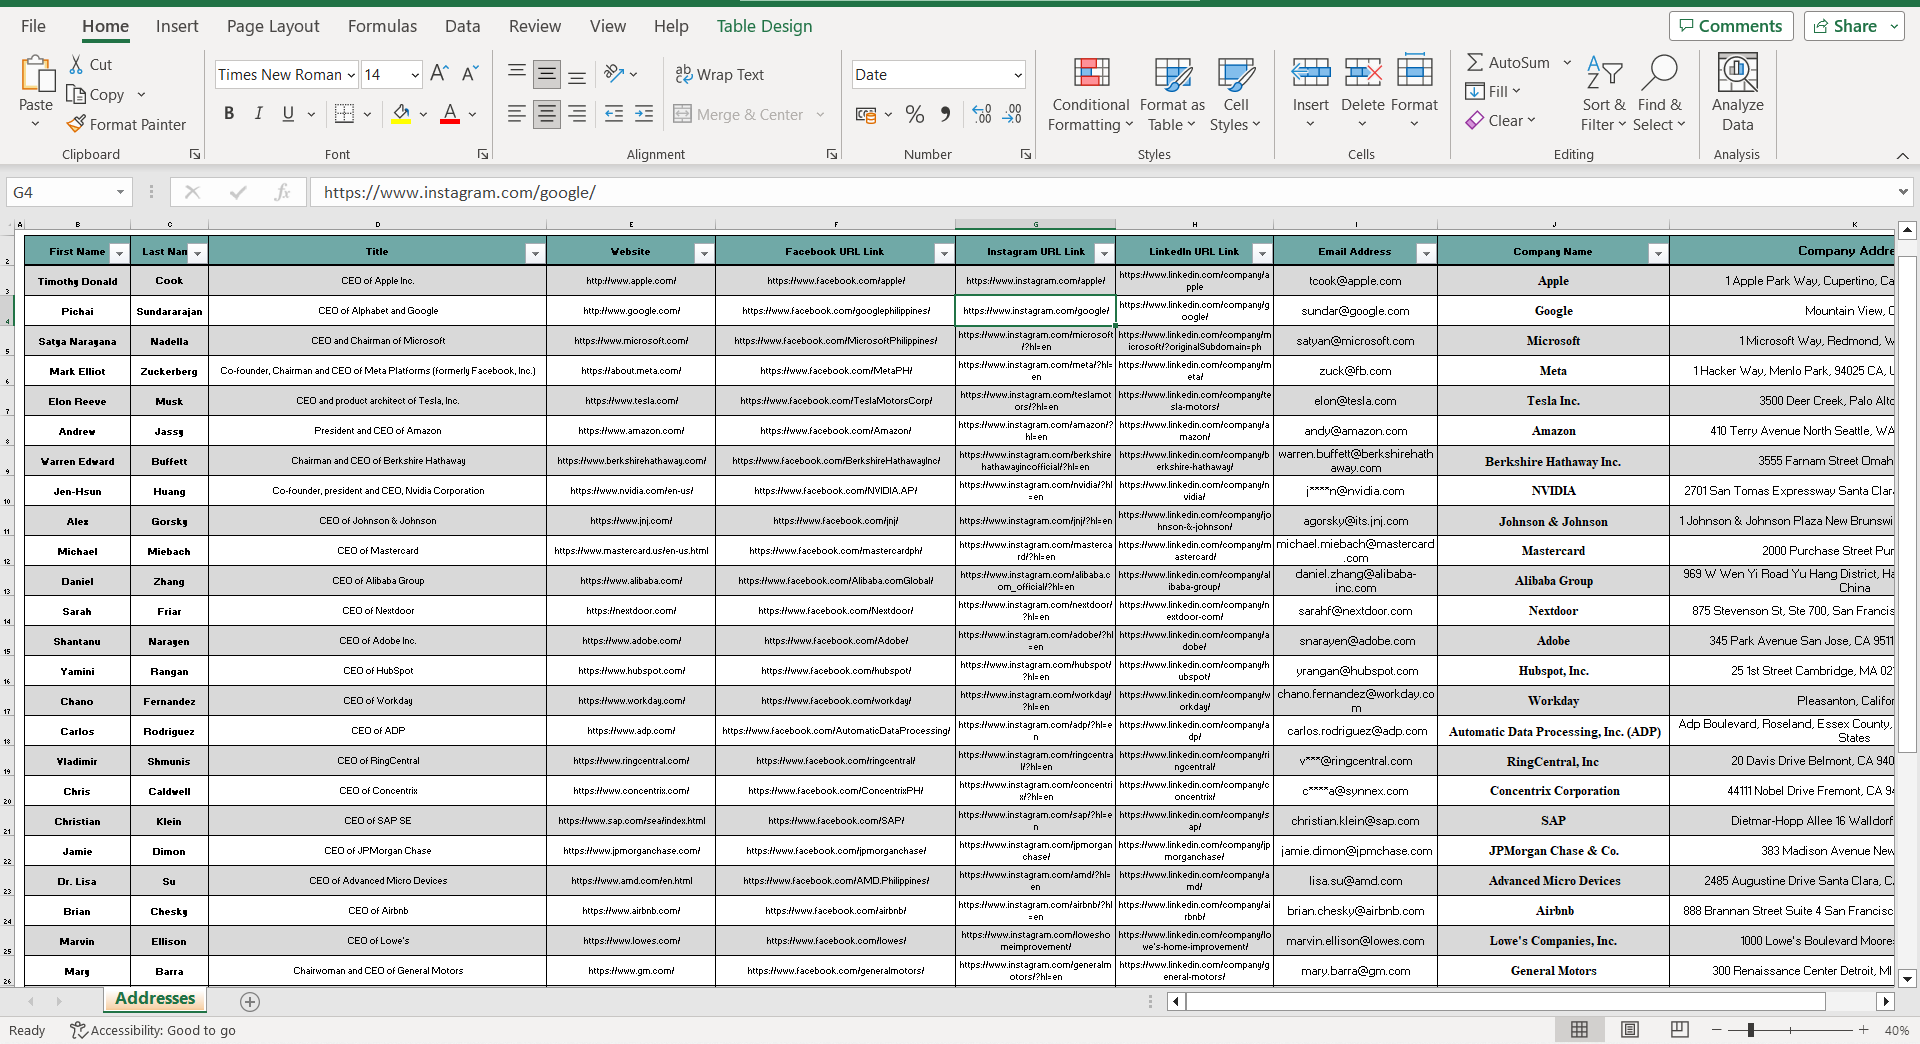Open the First Name column filter
The width and height of the screenshot is (1920, 1044).
(x=119, y=253)
